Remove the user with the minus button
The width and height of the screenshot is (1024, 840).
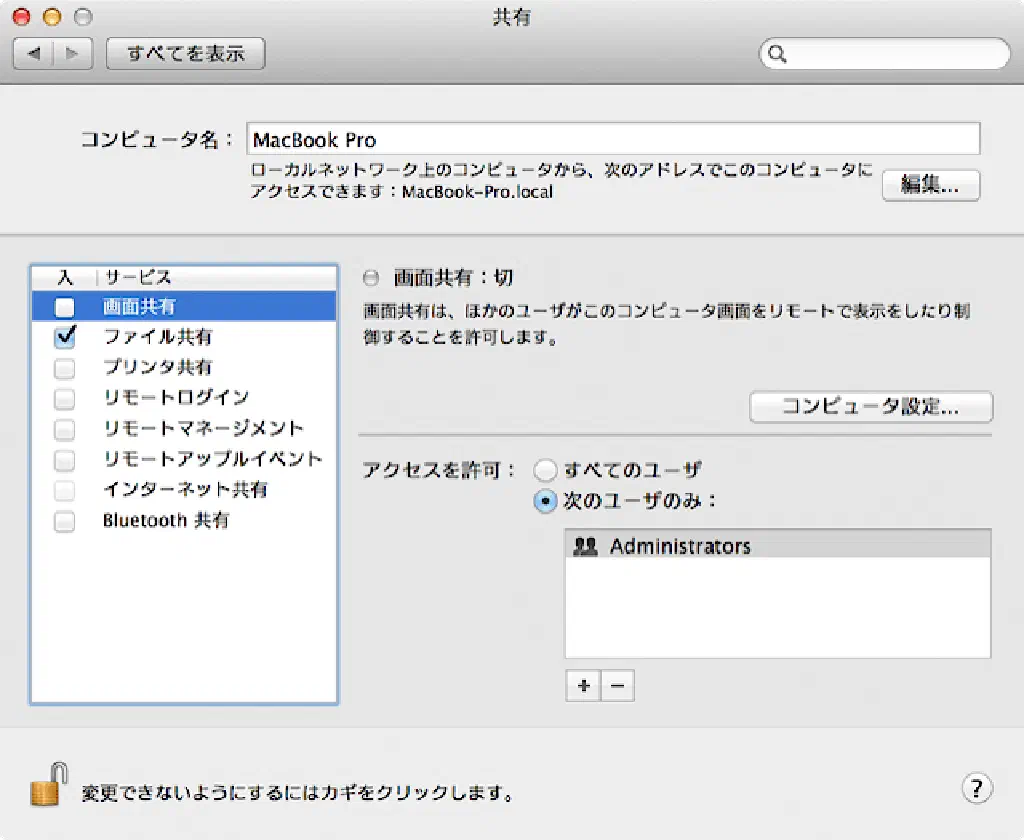[617, 686]
